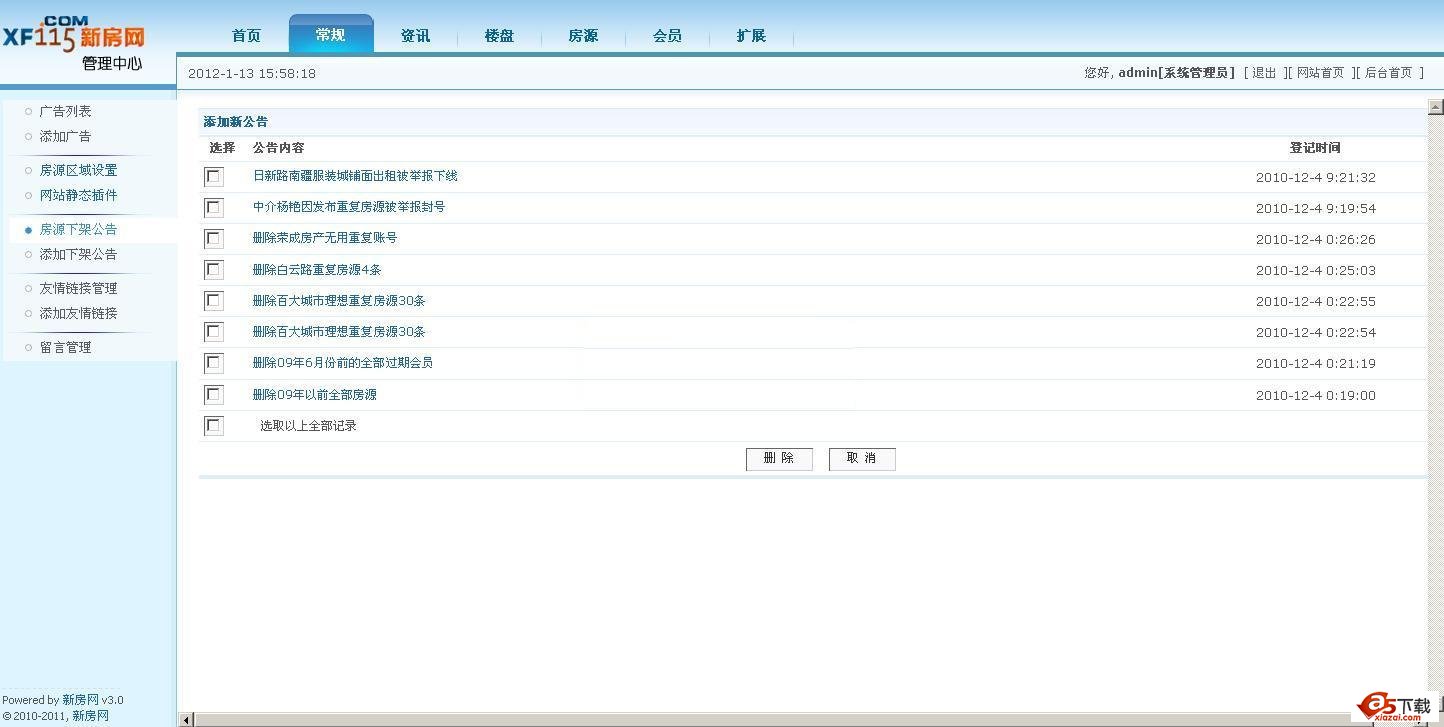1444x727 pixels.
Task: Click the timestamp 2010-12-4 9:21:32
Action: 1316,178
